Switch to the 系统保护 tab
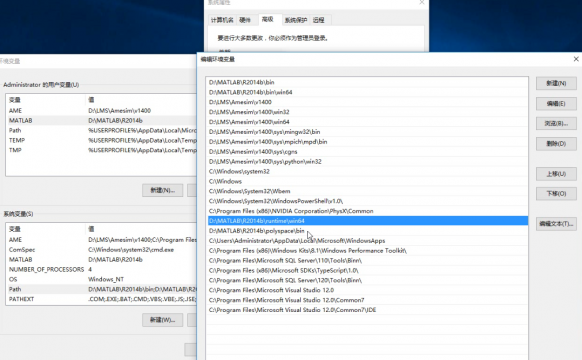 295,20
